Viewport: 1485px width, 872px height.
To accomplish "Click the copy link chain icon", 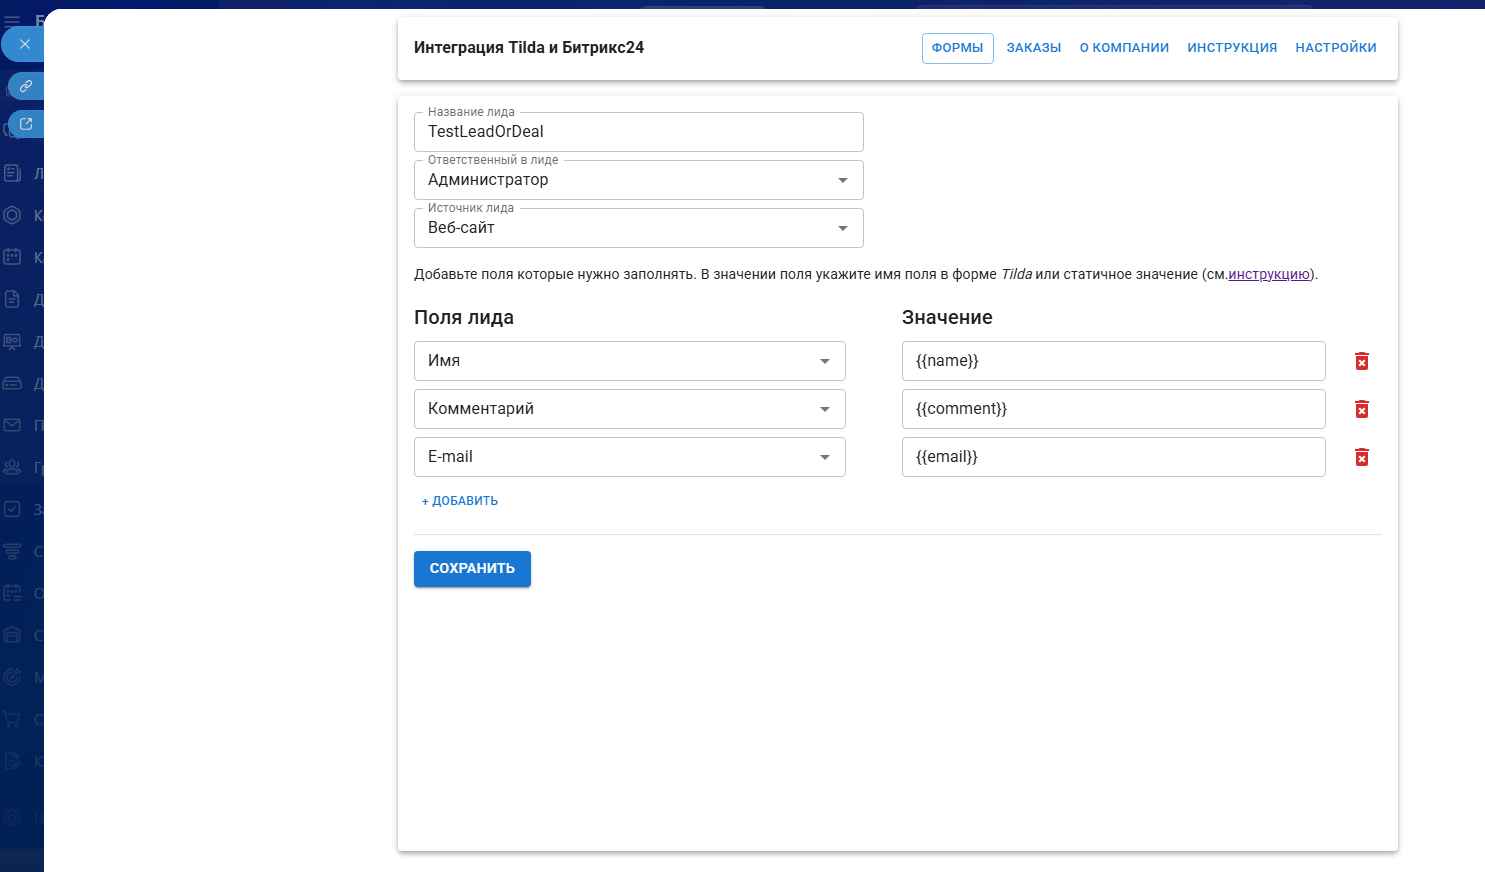I will (x=26, y=86).
